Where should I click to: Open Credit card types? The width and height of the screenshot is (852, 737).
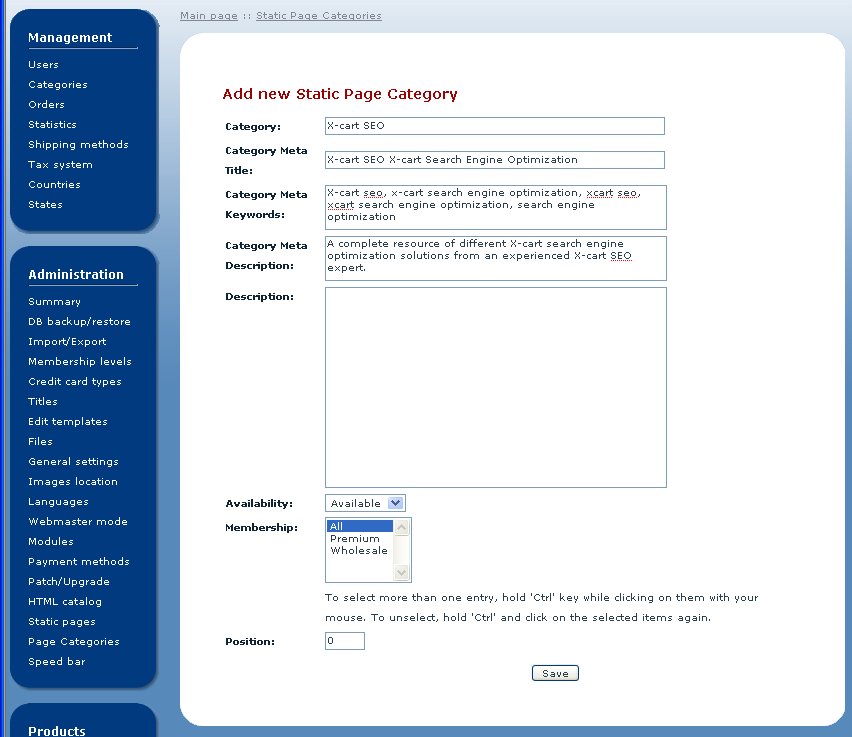(75, 382)
